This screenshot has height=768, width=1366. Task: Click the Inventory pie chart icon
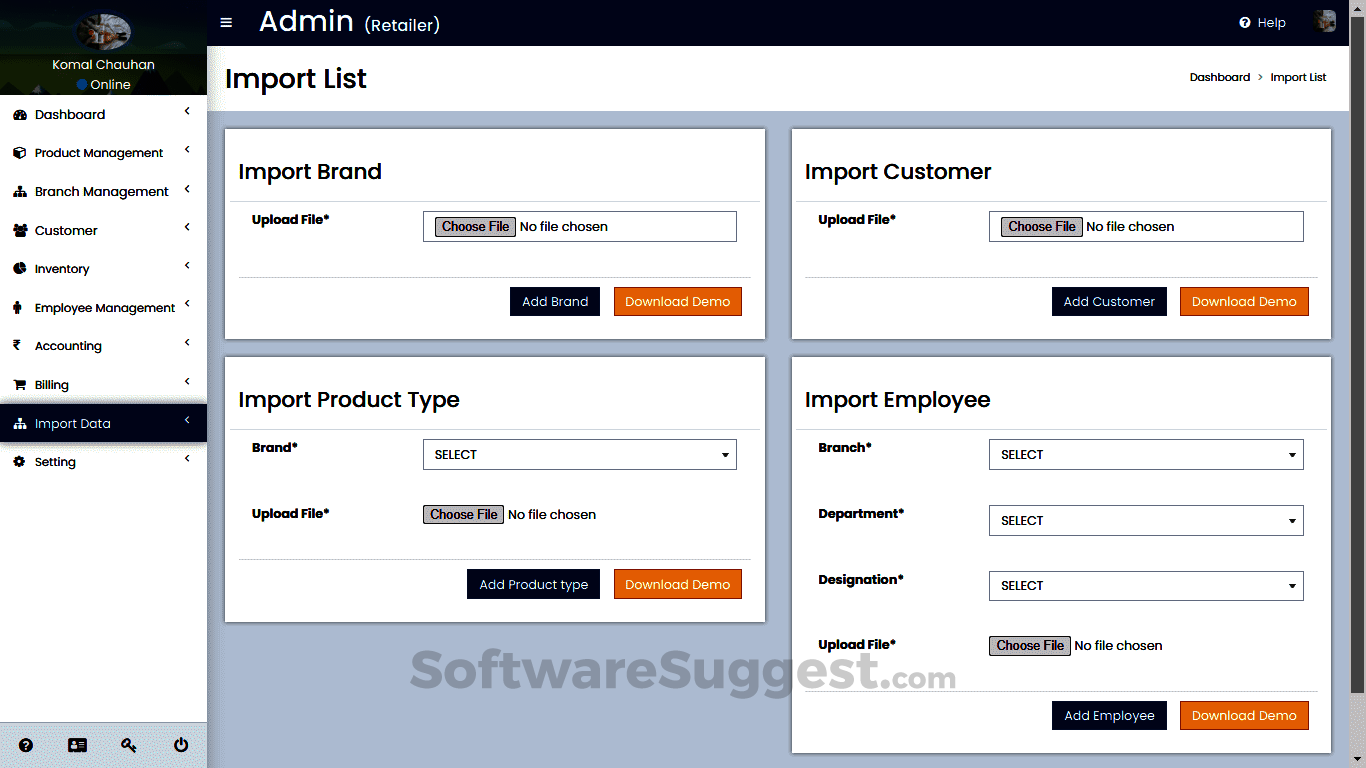pos(19,269)
